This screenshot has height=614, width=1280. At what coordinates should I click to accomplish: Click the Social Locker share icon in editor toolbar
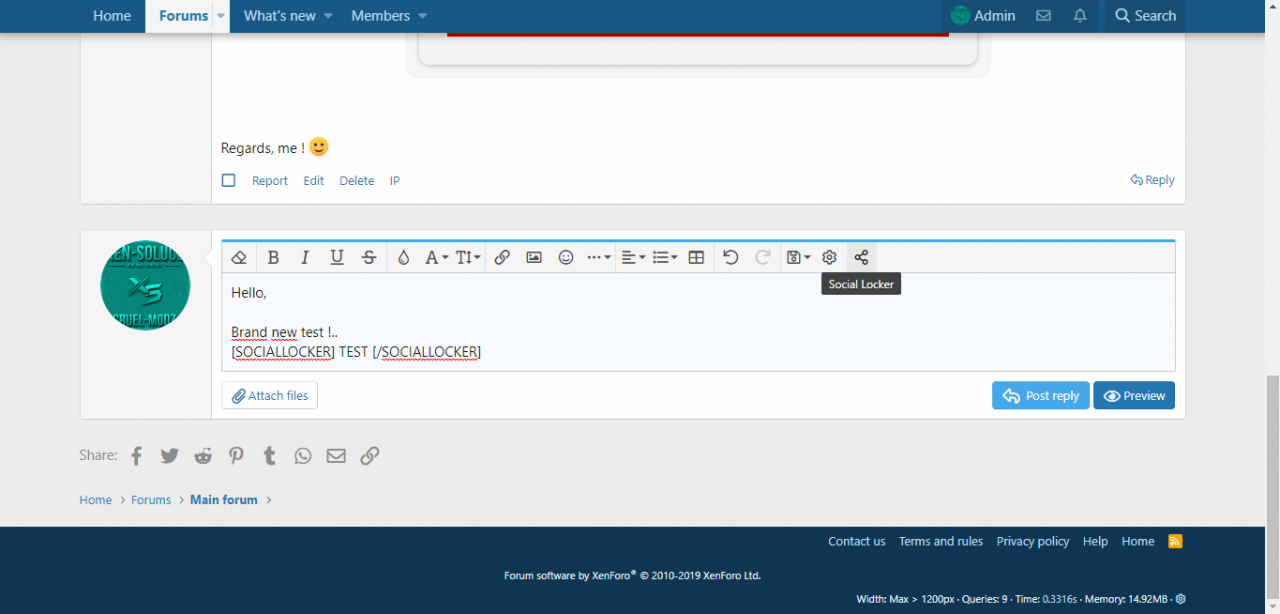click(861, 257)
